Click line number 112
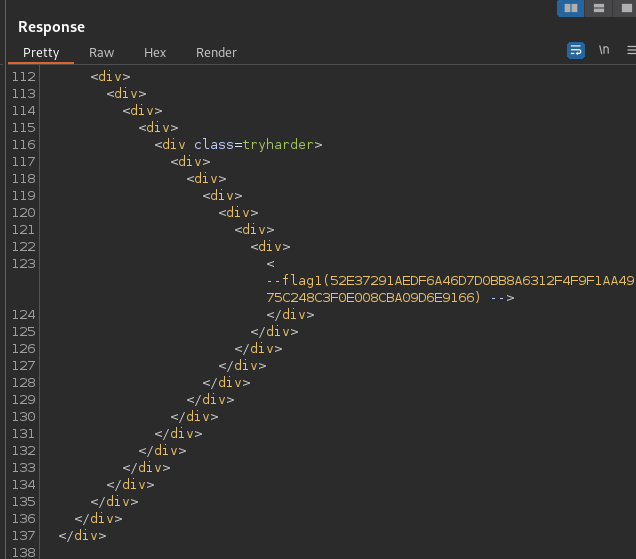The image size is (636, 559). tap(24, 77)
